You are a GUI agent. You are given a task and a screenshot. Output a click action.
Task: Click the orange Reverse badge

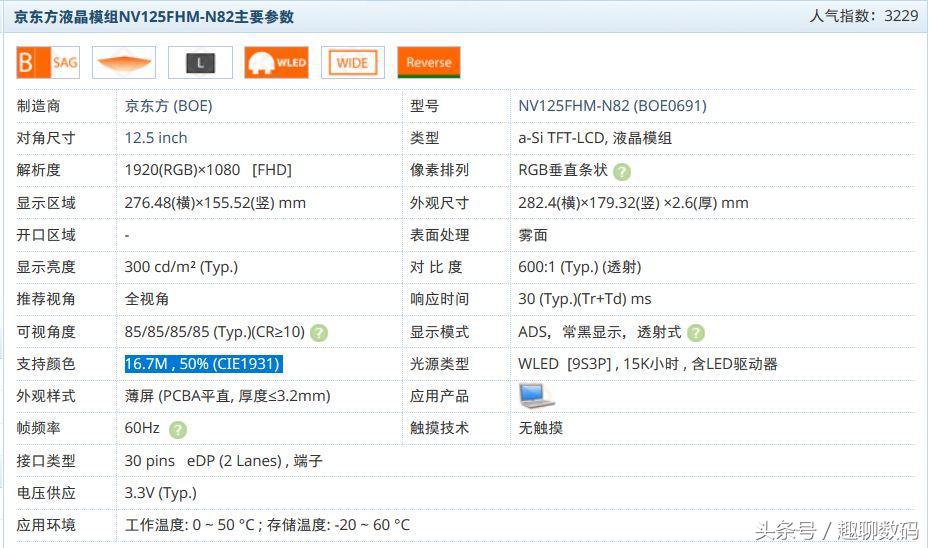pyautogui.click(x=429, y=62)
